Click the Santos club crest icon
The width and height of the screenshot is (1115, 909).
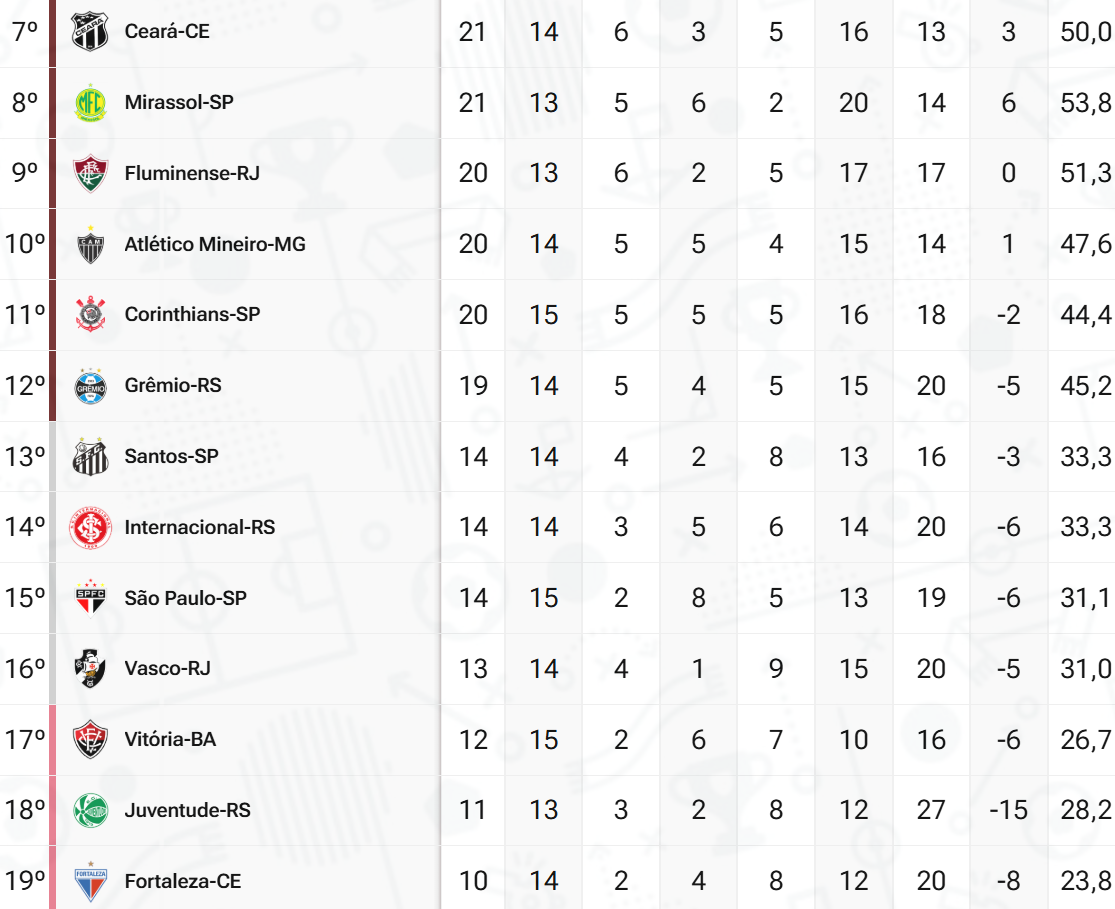coord(90,457)
